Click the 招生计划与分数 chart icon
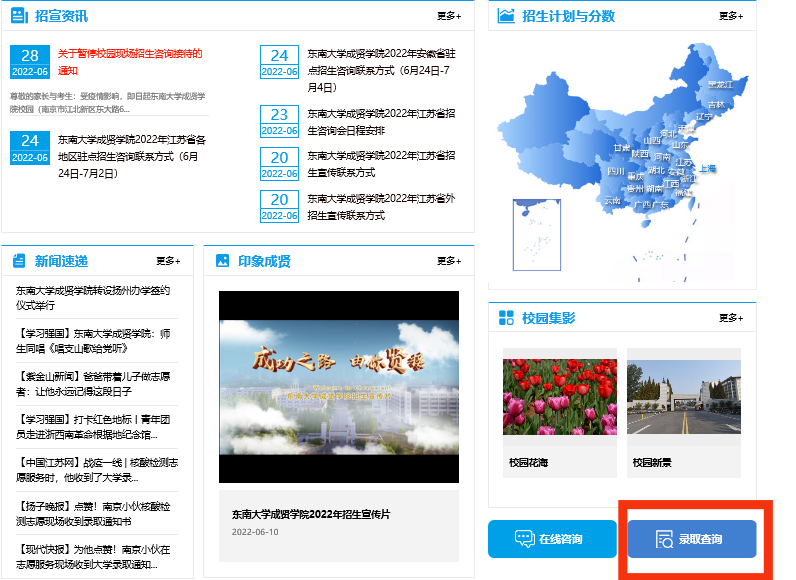This screenshot has height=580, width=796. [x=506, y=16]
